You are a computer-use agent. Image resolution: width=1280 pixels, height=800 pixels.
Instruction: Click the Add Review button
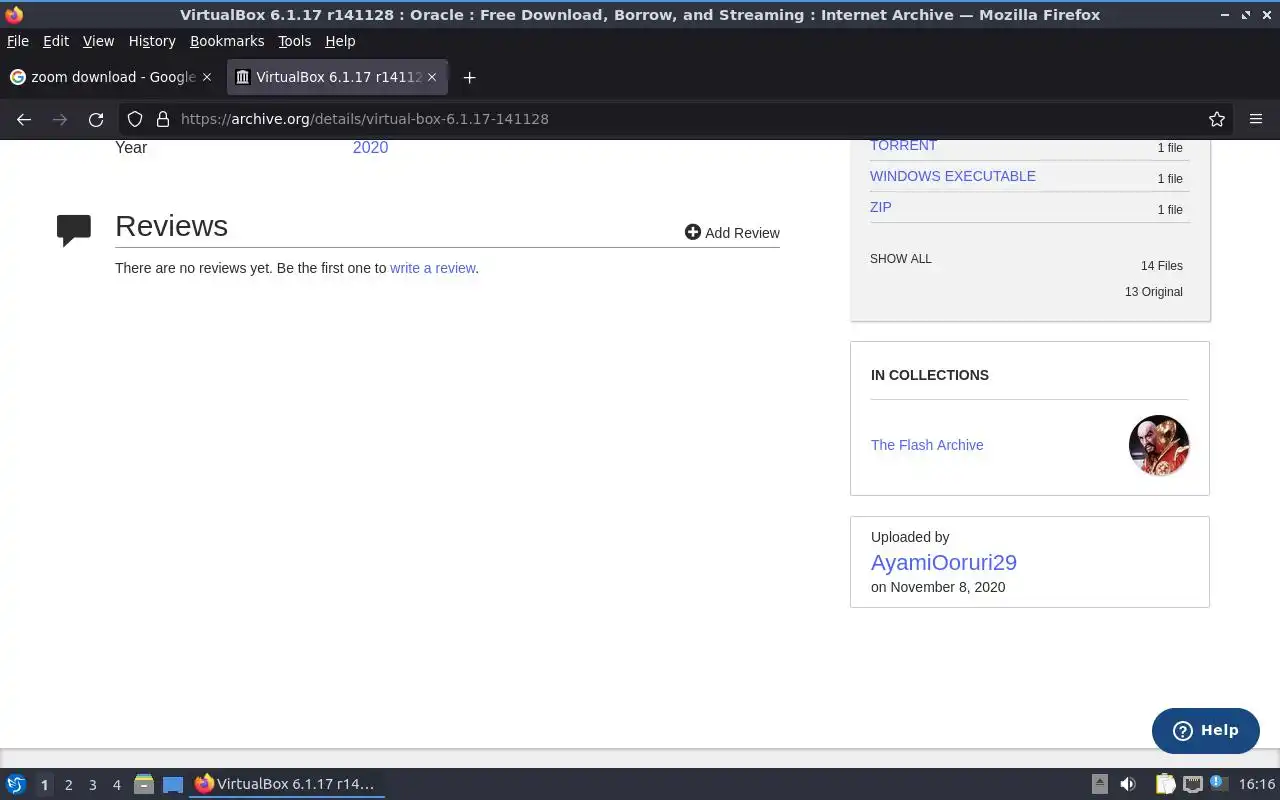click(732, 232)
